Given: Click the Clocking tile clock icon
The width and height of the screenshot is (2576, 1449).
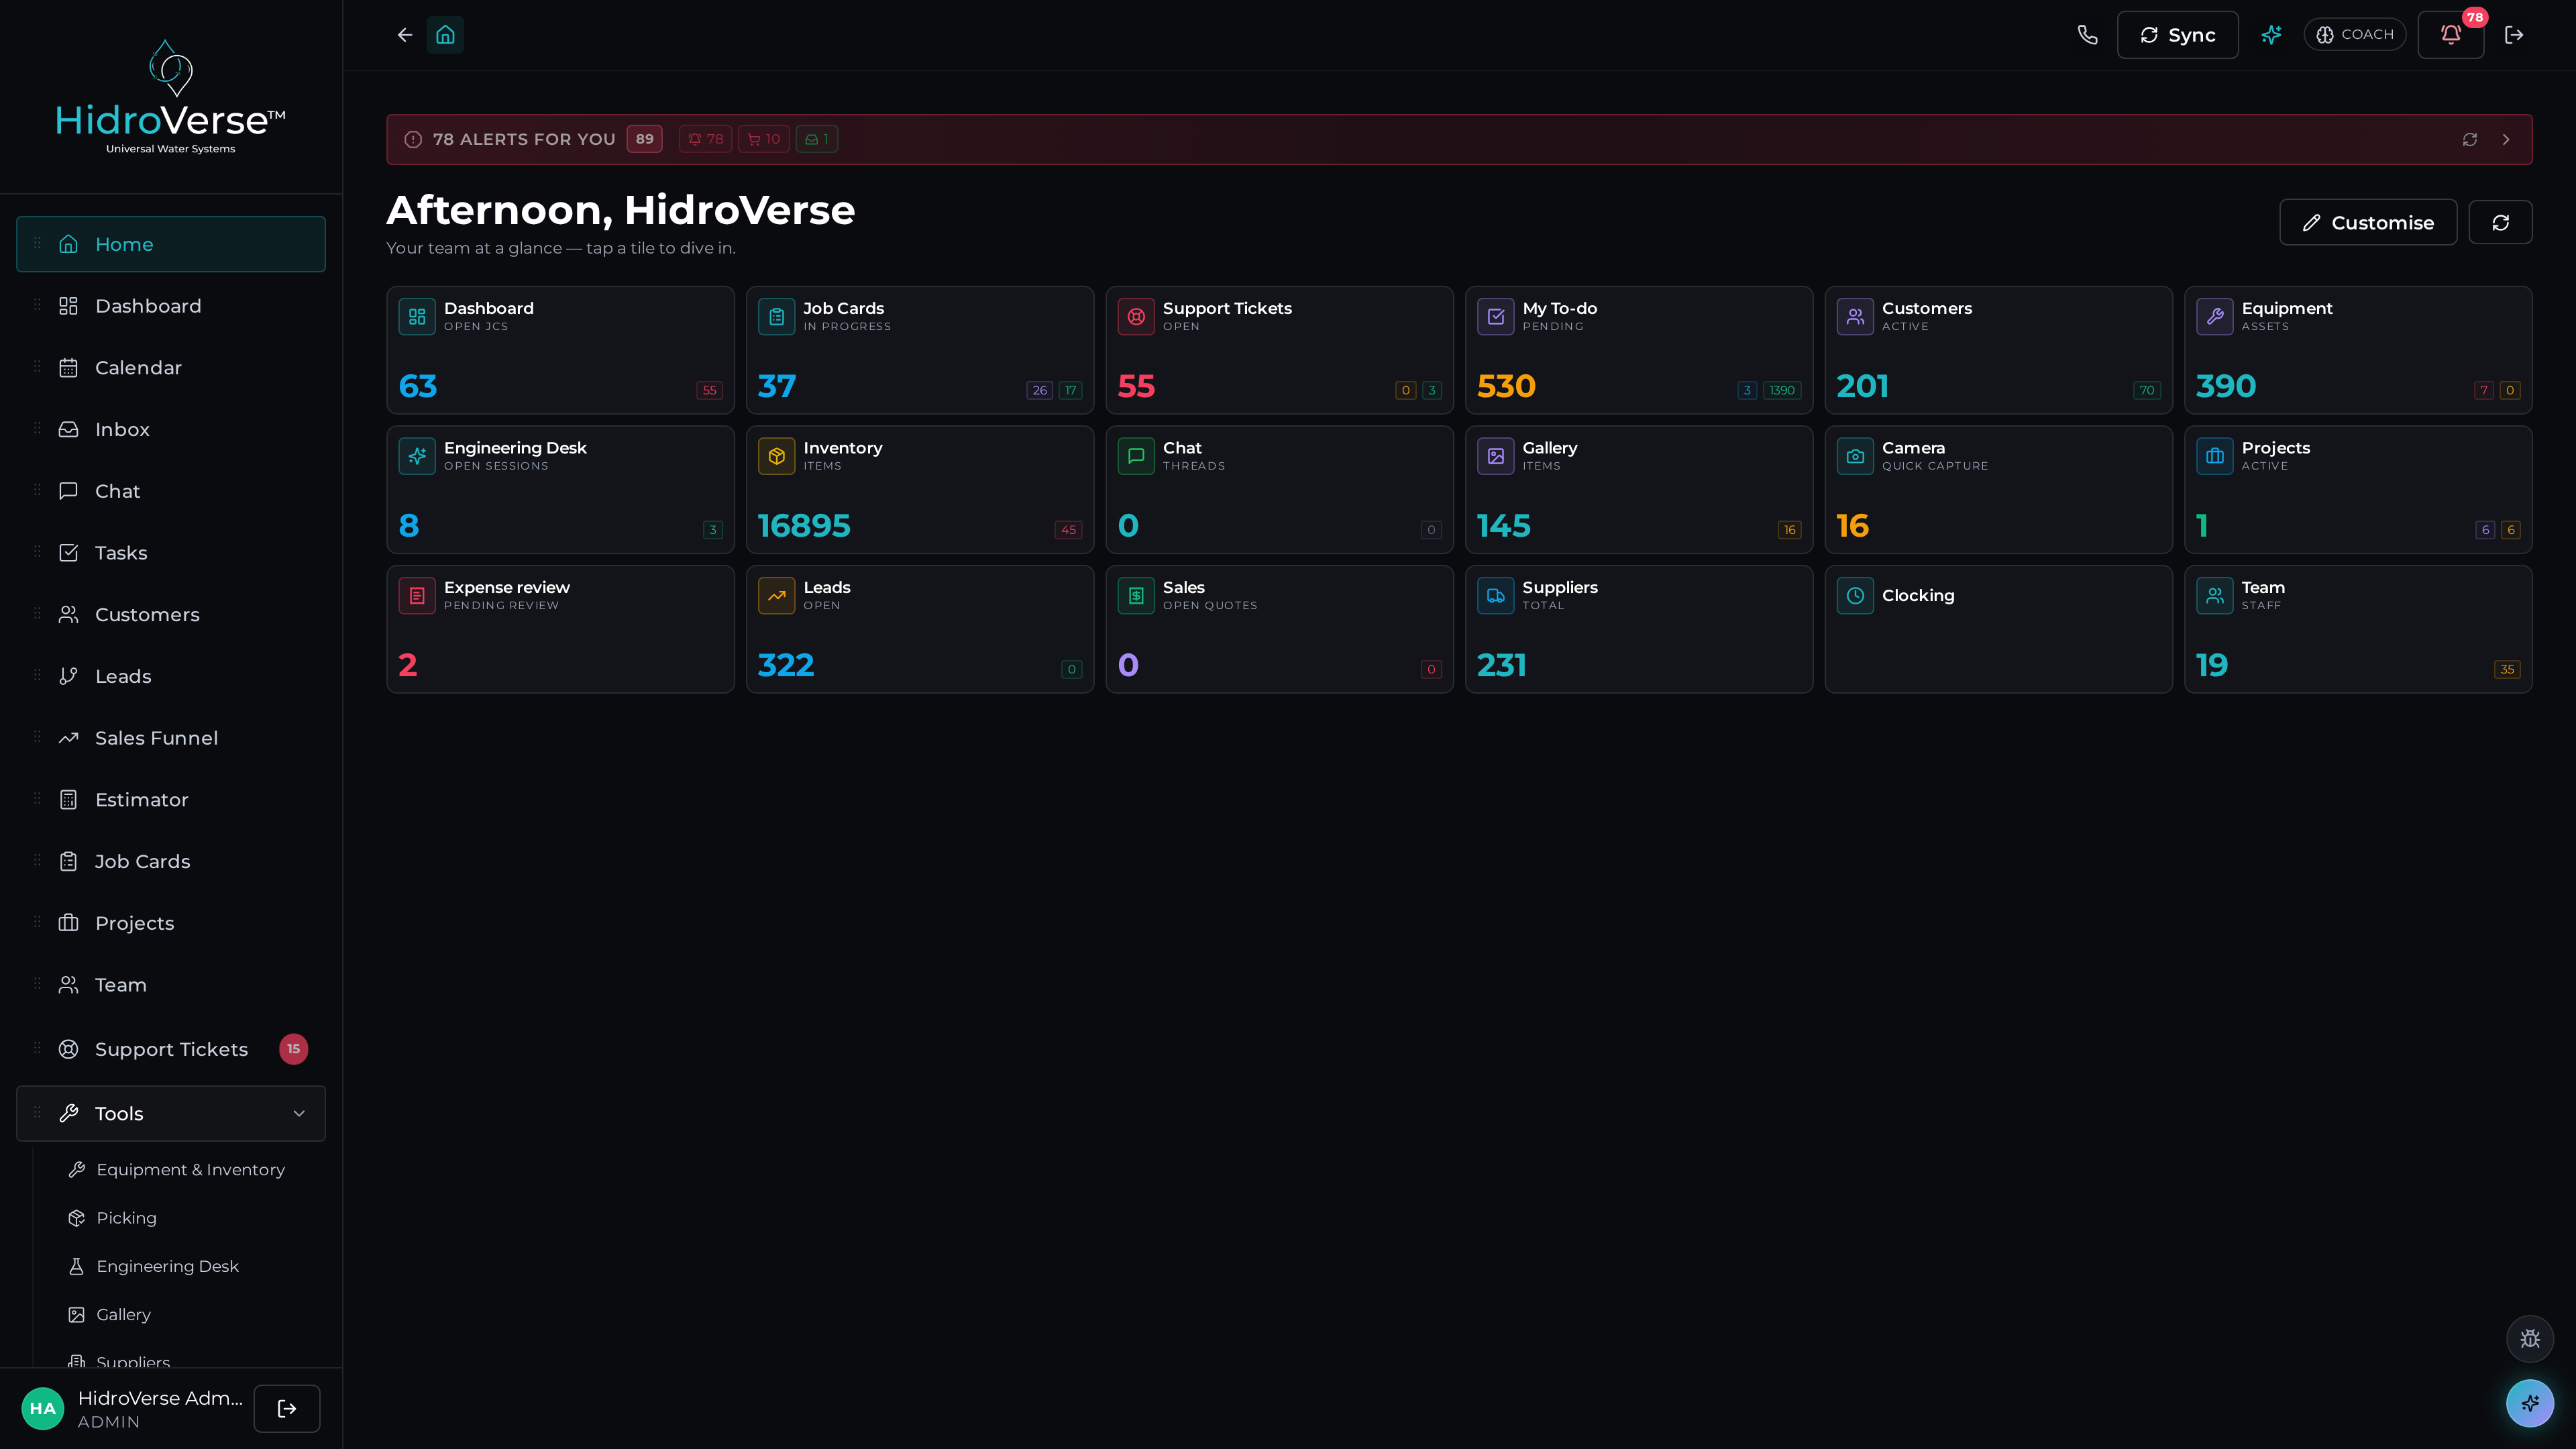Looking at the screenshot, I should [x=1855, y=595].
